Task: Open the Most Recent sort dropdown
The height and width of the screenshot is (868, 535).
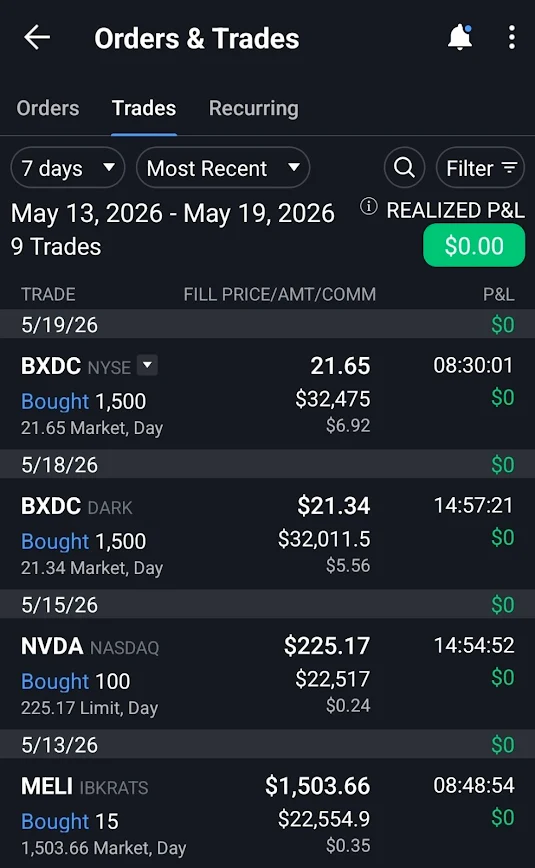Action: [x=223, y=167]
